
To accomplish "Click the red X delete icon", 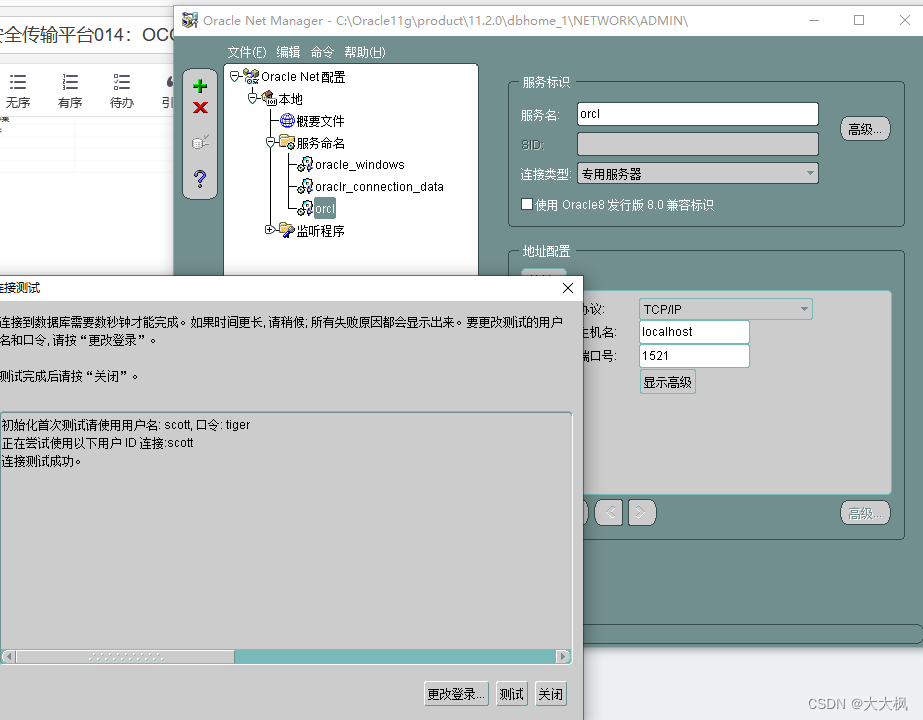I will 200,108.
